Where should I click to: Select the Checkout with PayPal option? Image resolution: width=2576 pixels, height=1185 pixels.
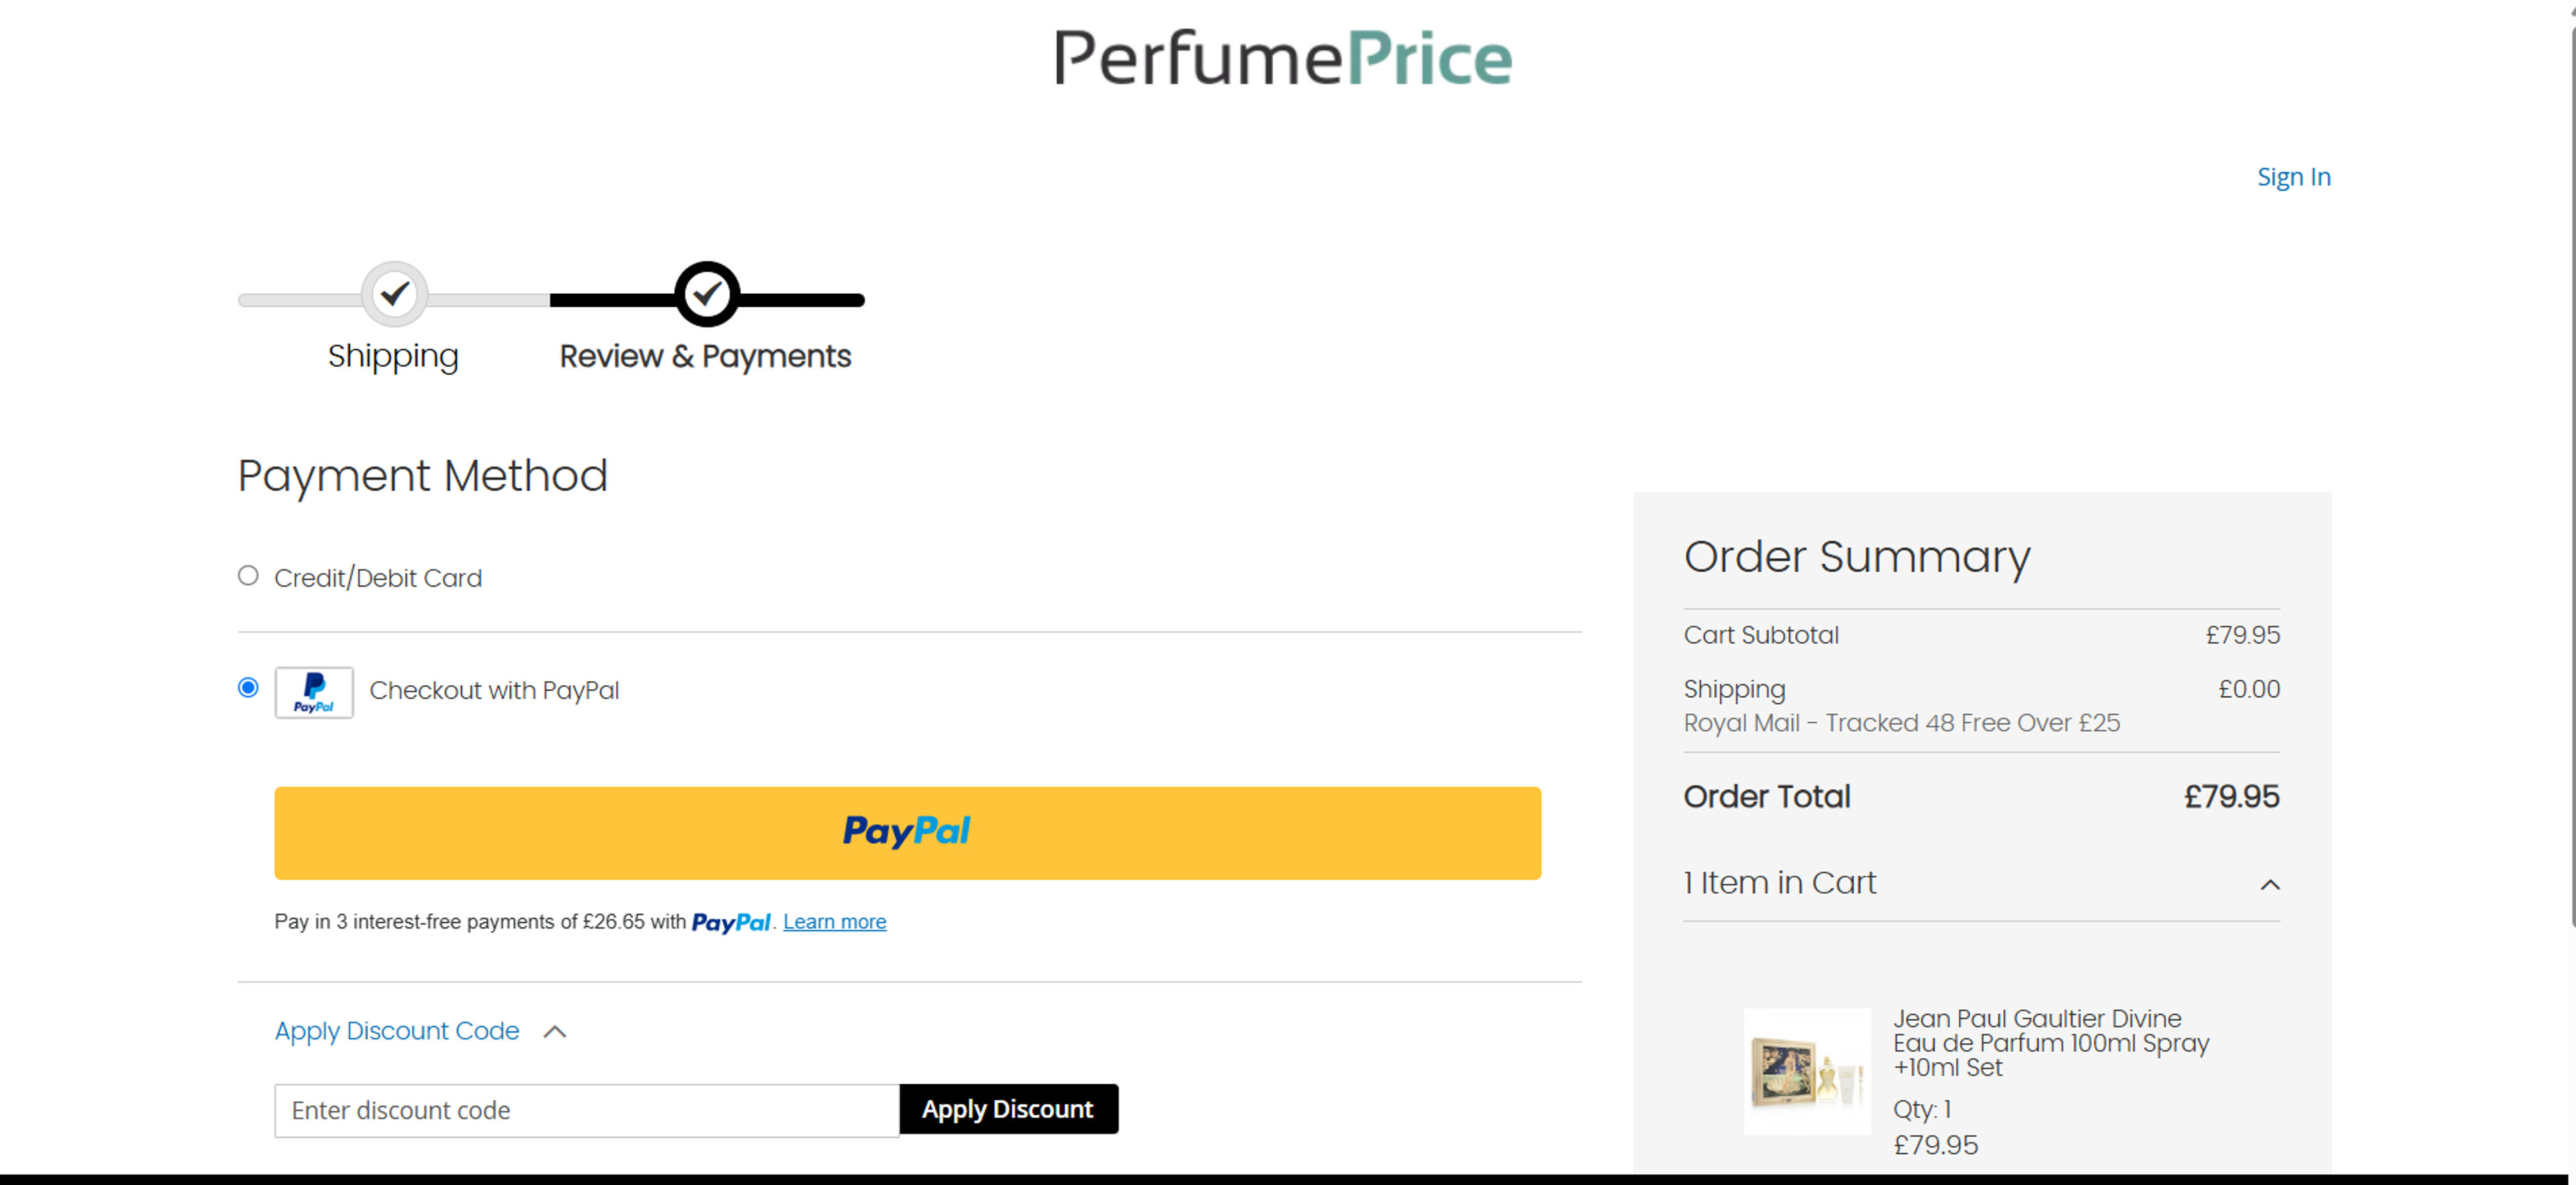pyautogui.click(x=247, y=688)
